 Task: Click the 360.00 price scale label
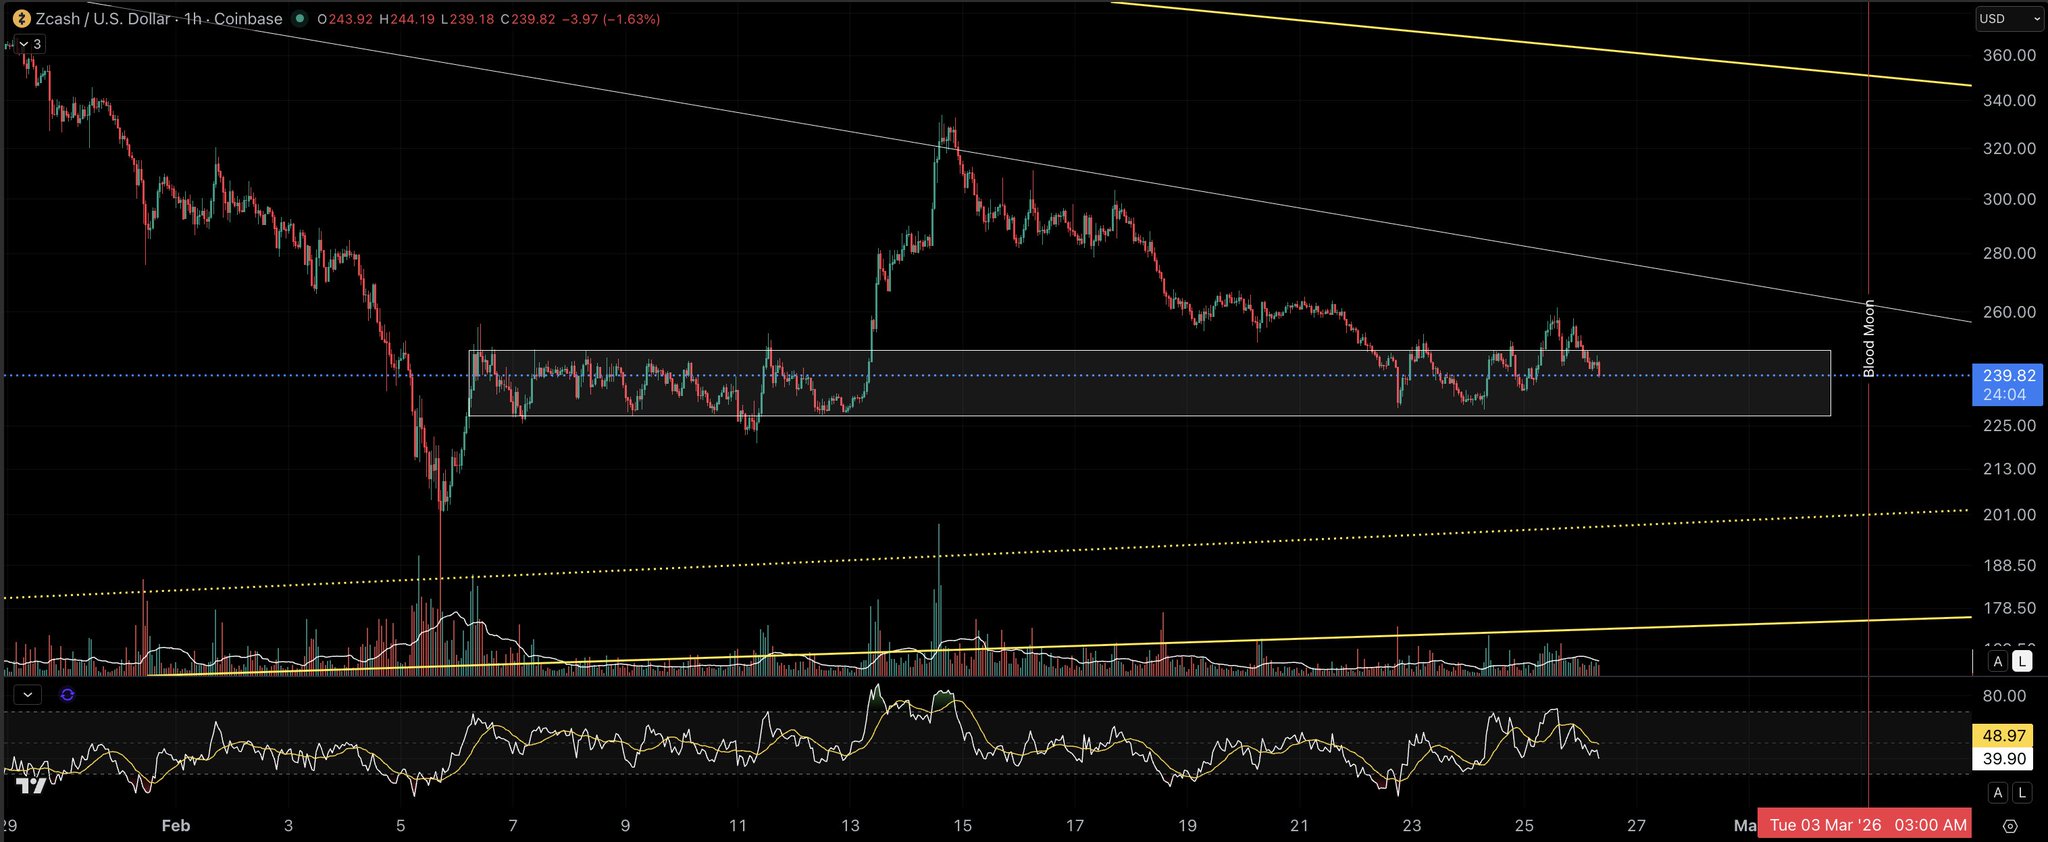coord(2009,55)
